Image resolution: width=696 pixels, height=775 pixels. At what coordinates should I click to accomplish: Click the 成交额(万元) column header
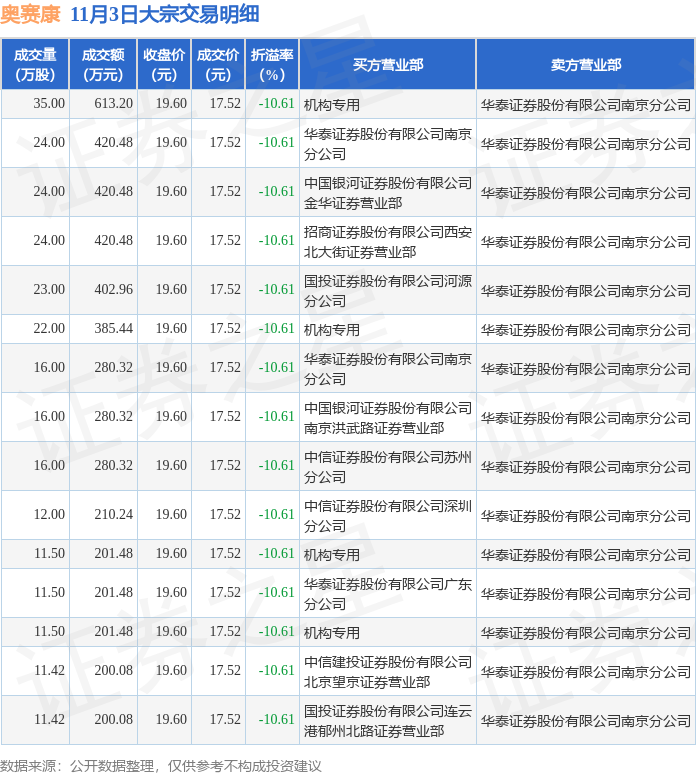pos(103,64)
